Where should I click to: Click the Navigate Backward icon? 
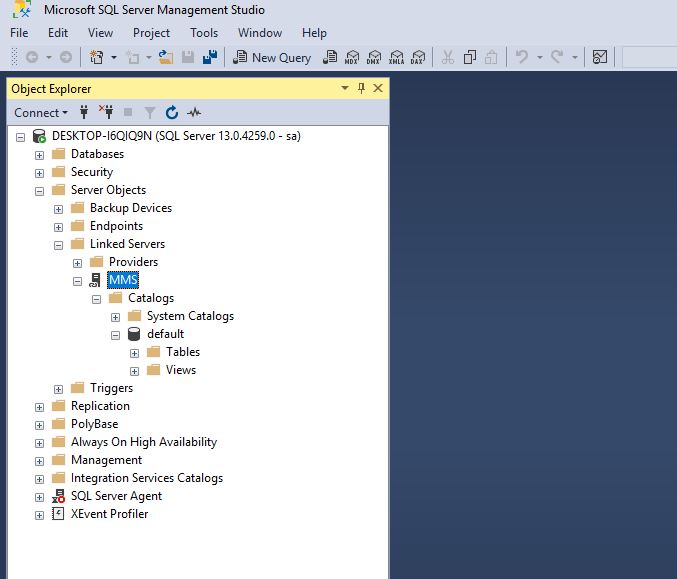tap(32, 57)
